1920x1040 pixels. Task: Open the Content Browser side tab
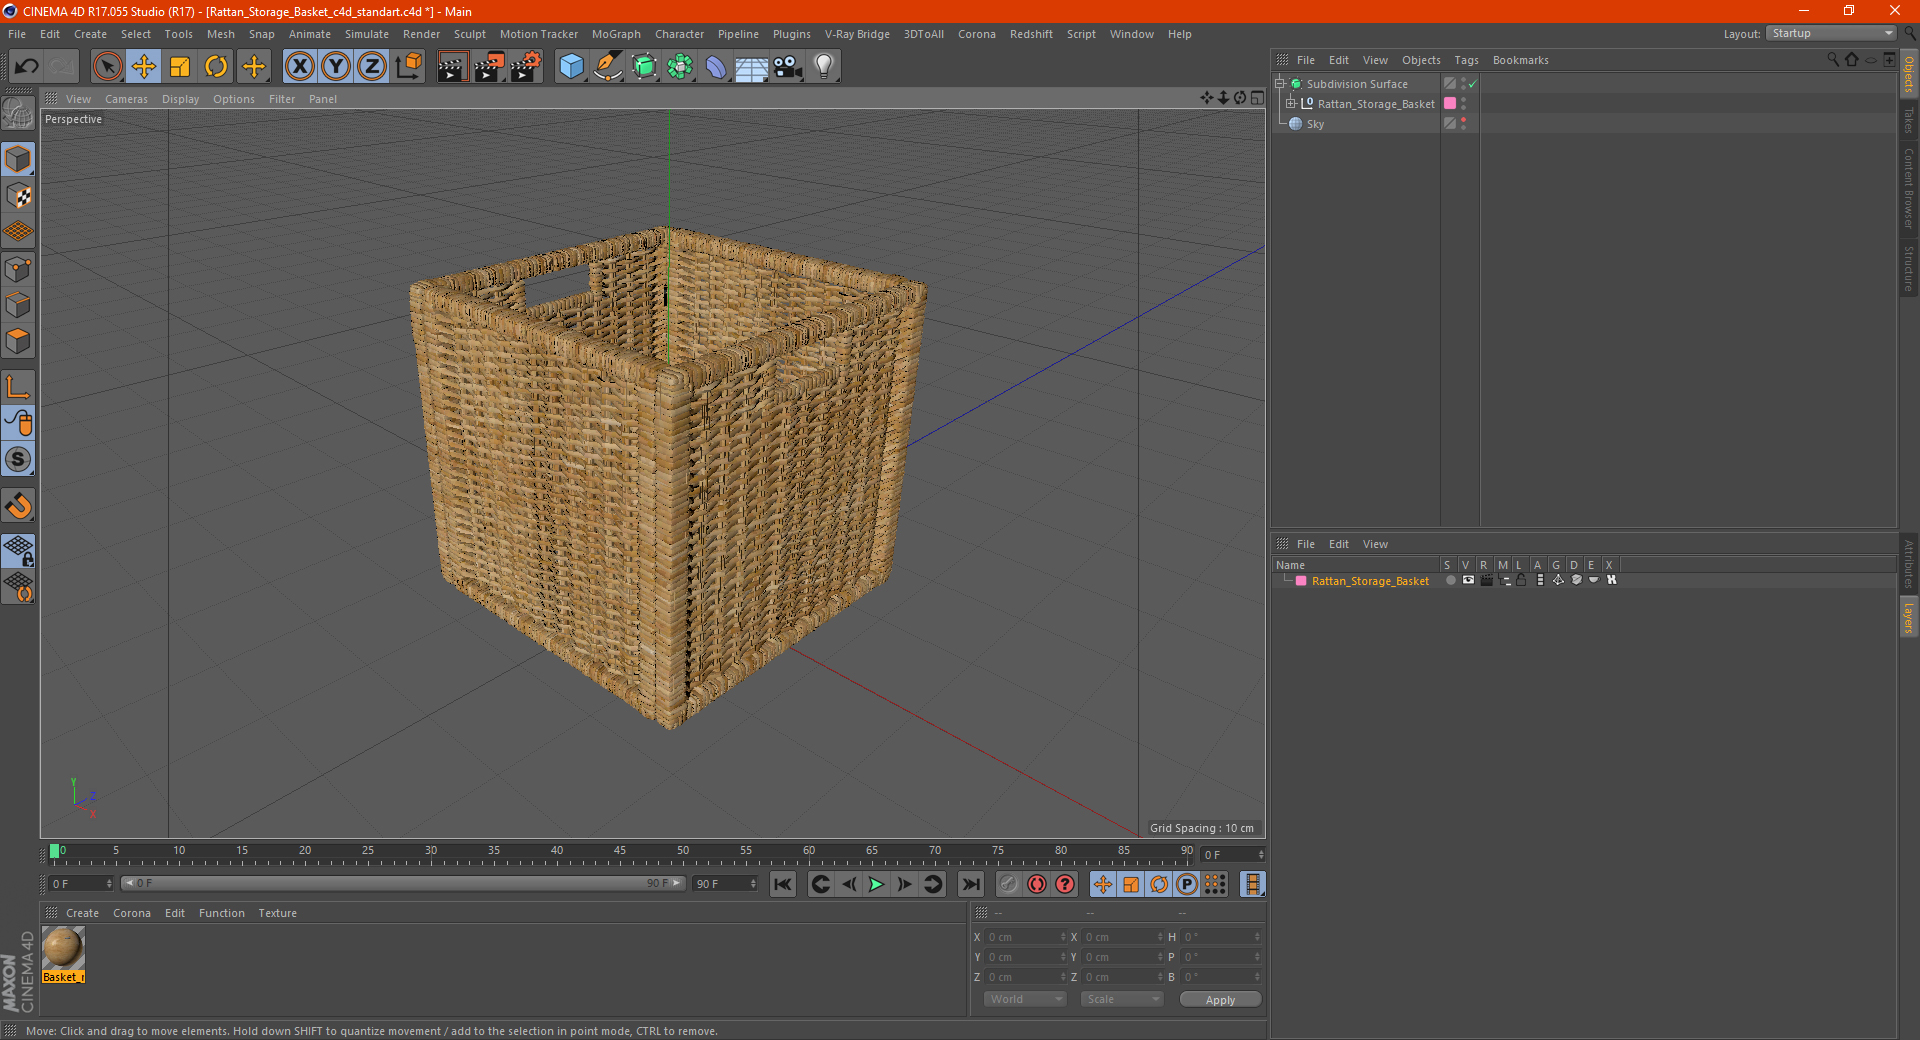(1909, 188)
